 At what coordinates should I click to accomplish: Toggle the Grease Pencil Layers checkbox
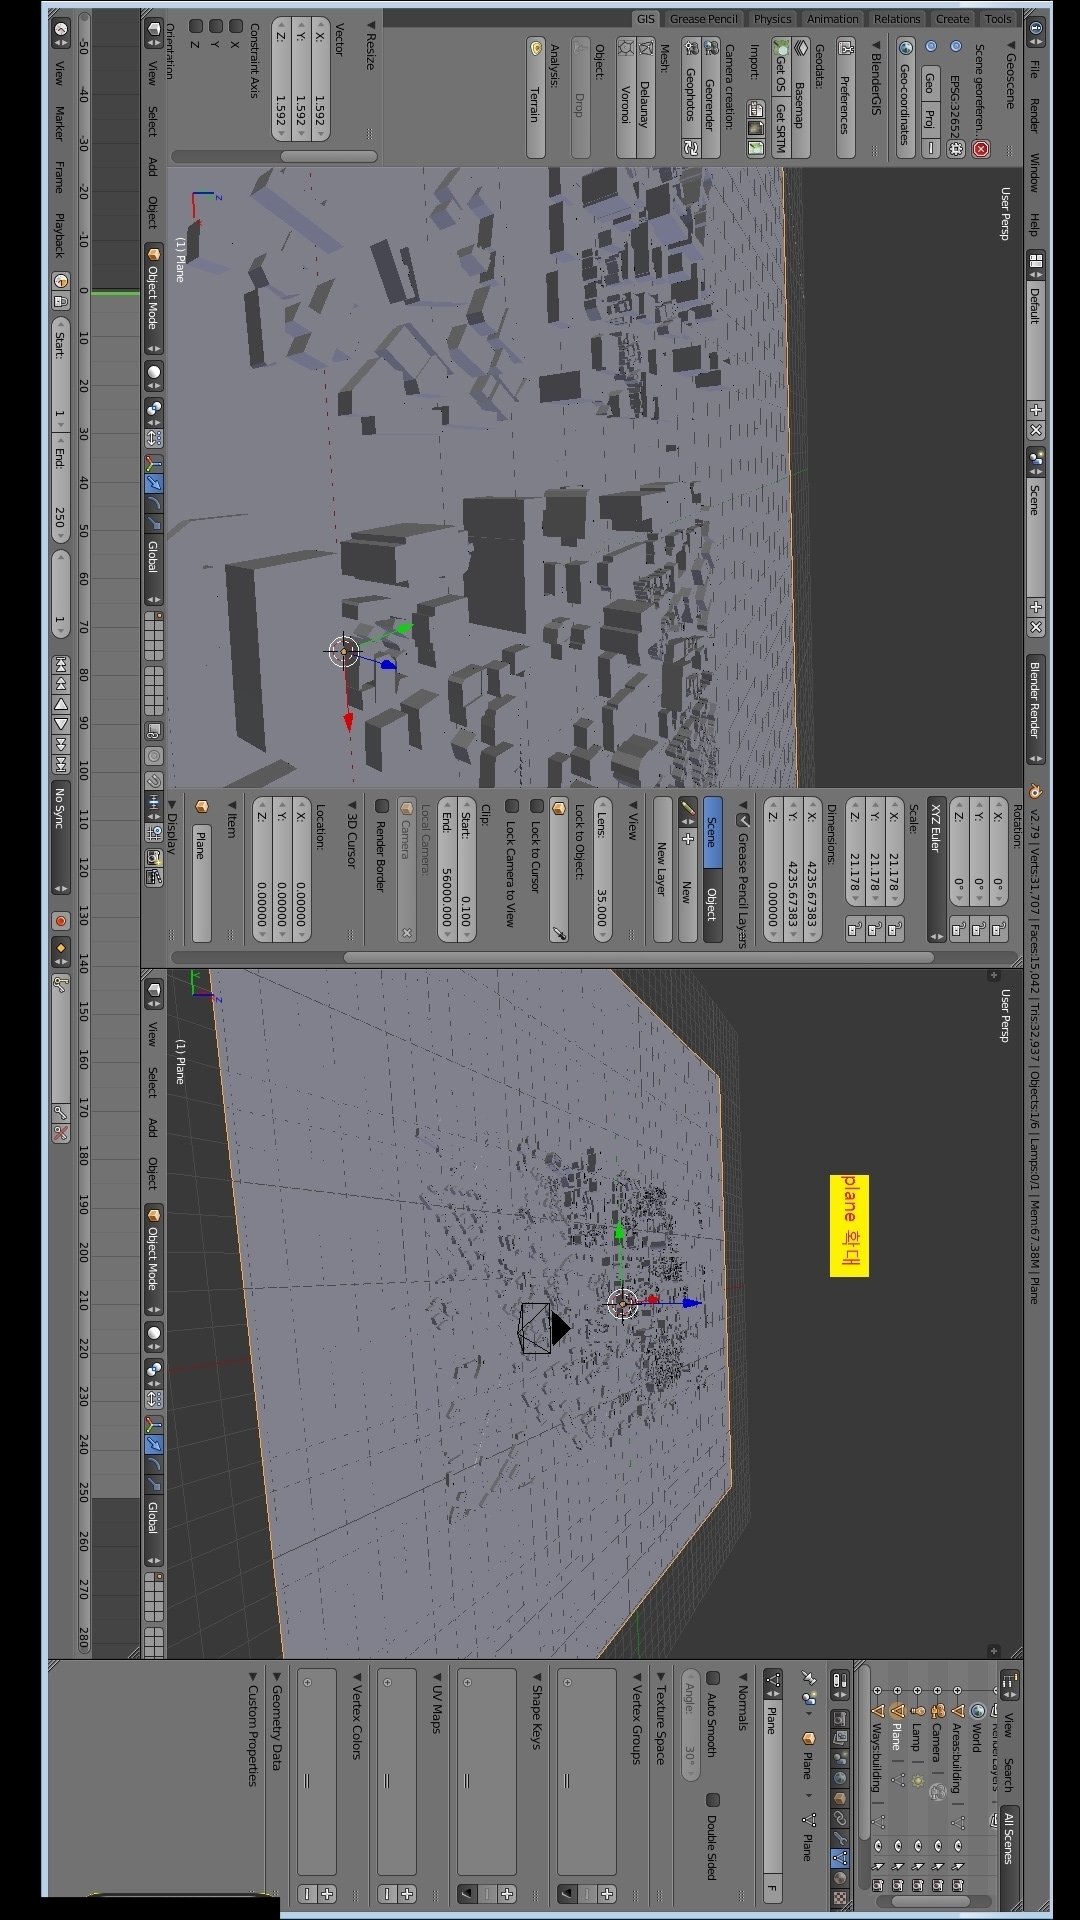pos(743,820)
